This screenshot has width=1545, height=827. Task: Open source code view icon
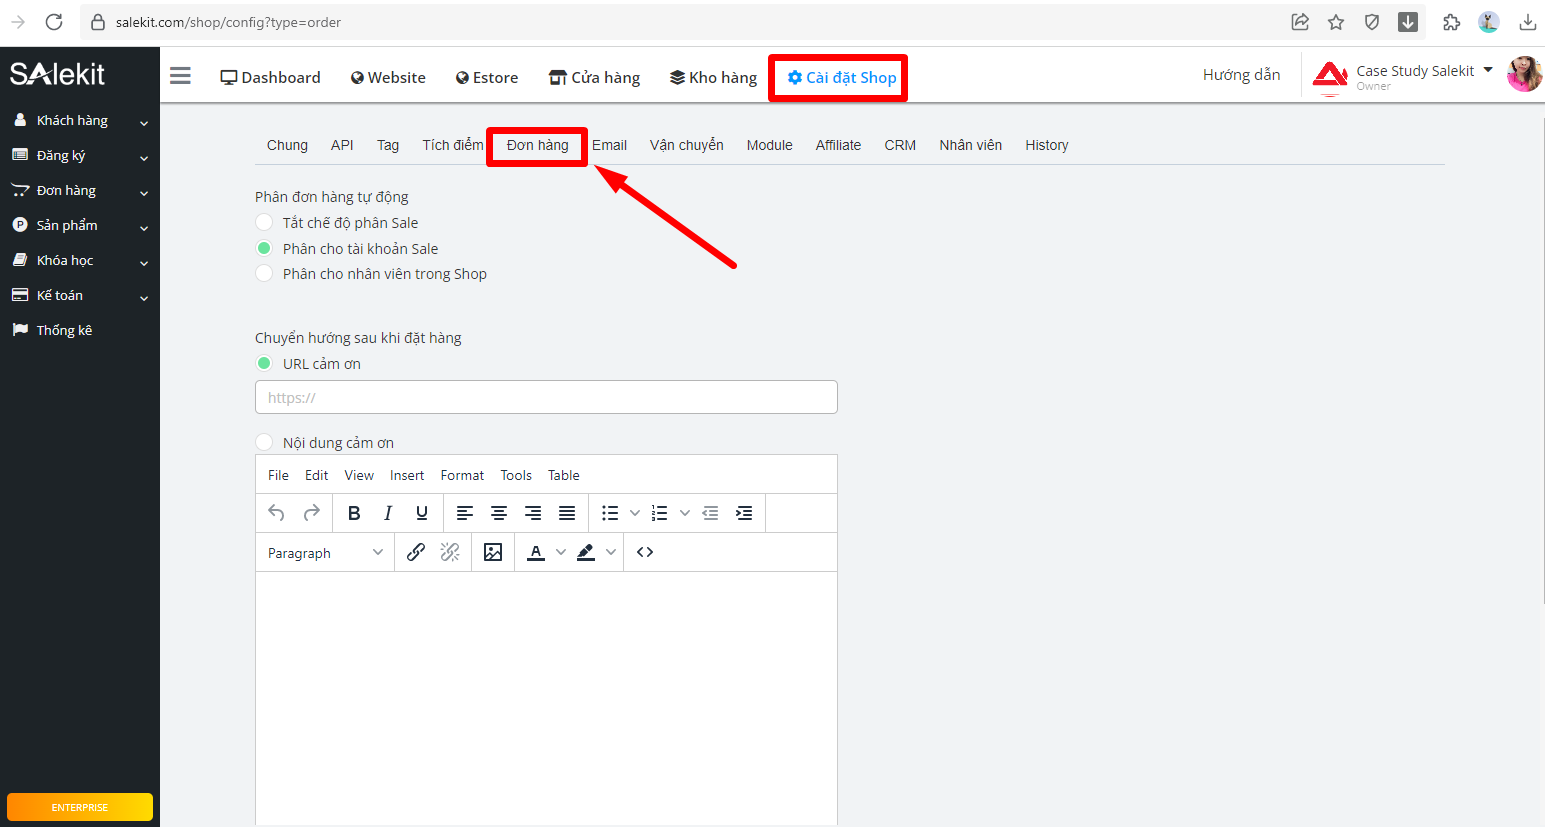click(x=645, y=552)
